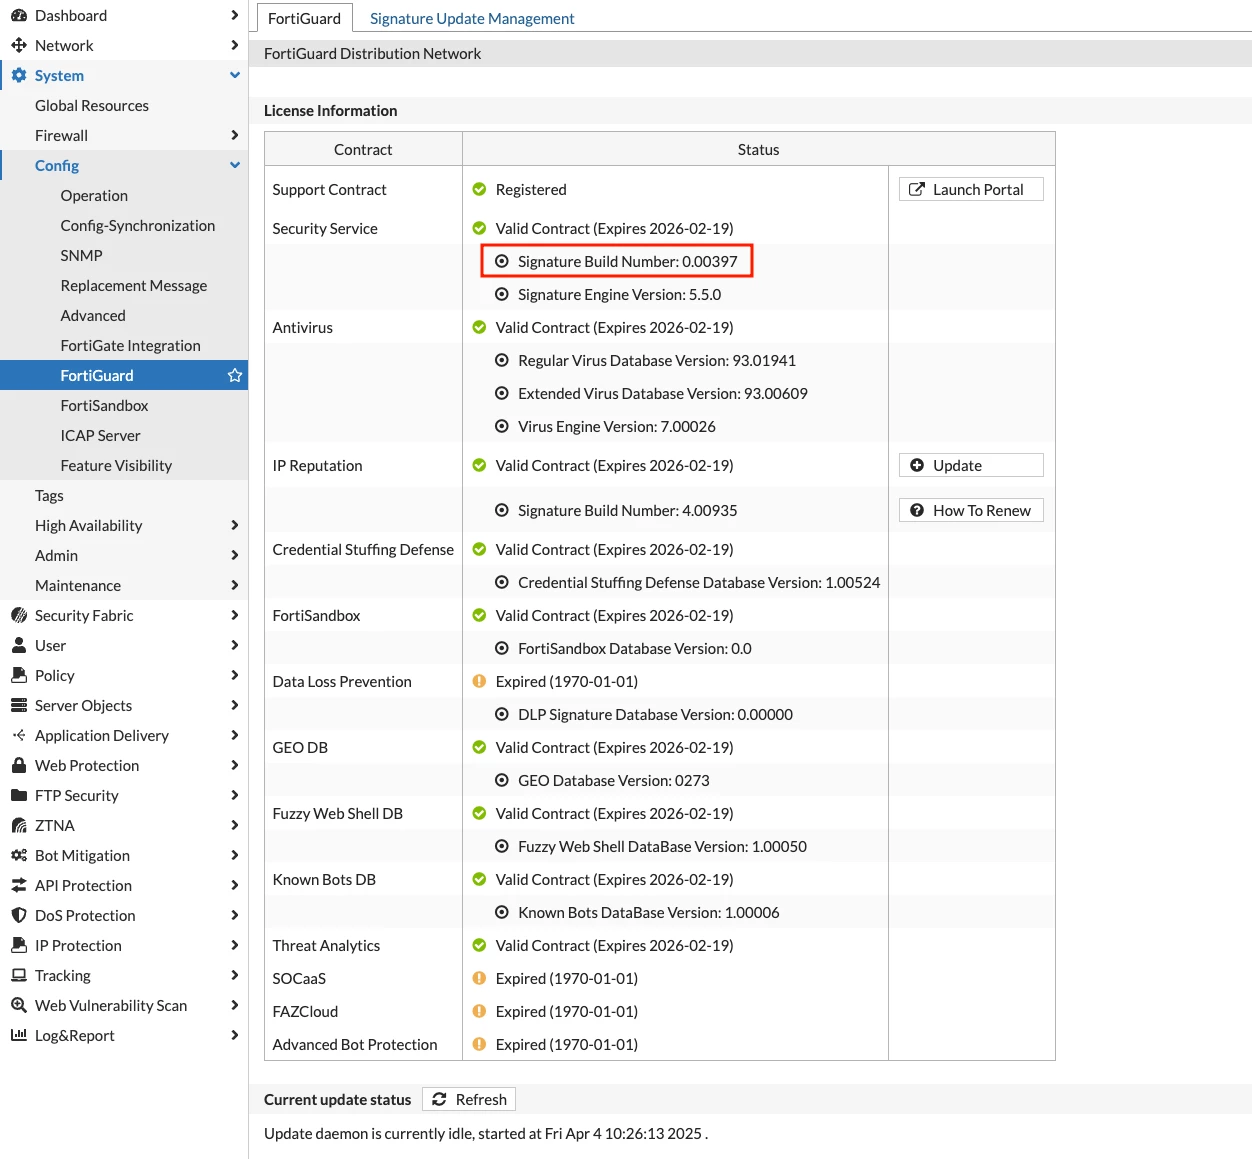Click orange warning icon beside SOCaaS status

479,978
